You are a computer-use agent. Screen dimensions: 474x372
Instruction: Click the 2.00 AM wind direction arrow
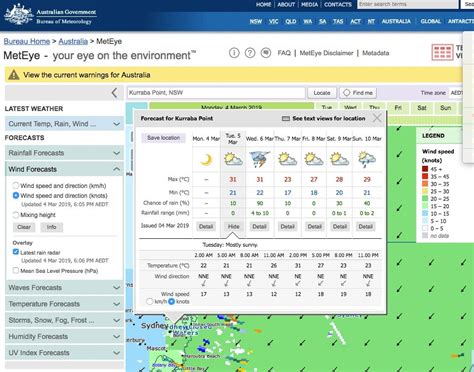coord(203,284)
